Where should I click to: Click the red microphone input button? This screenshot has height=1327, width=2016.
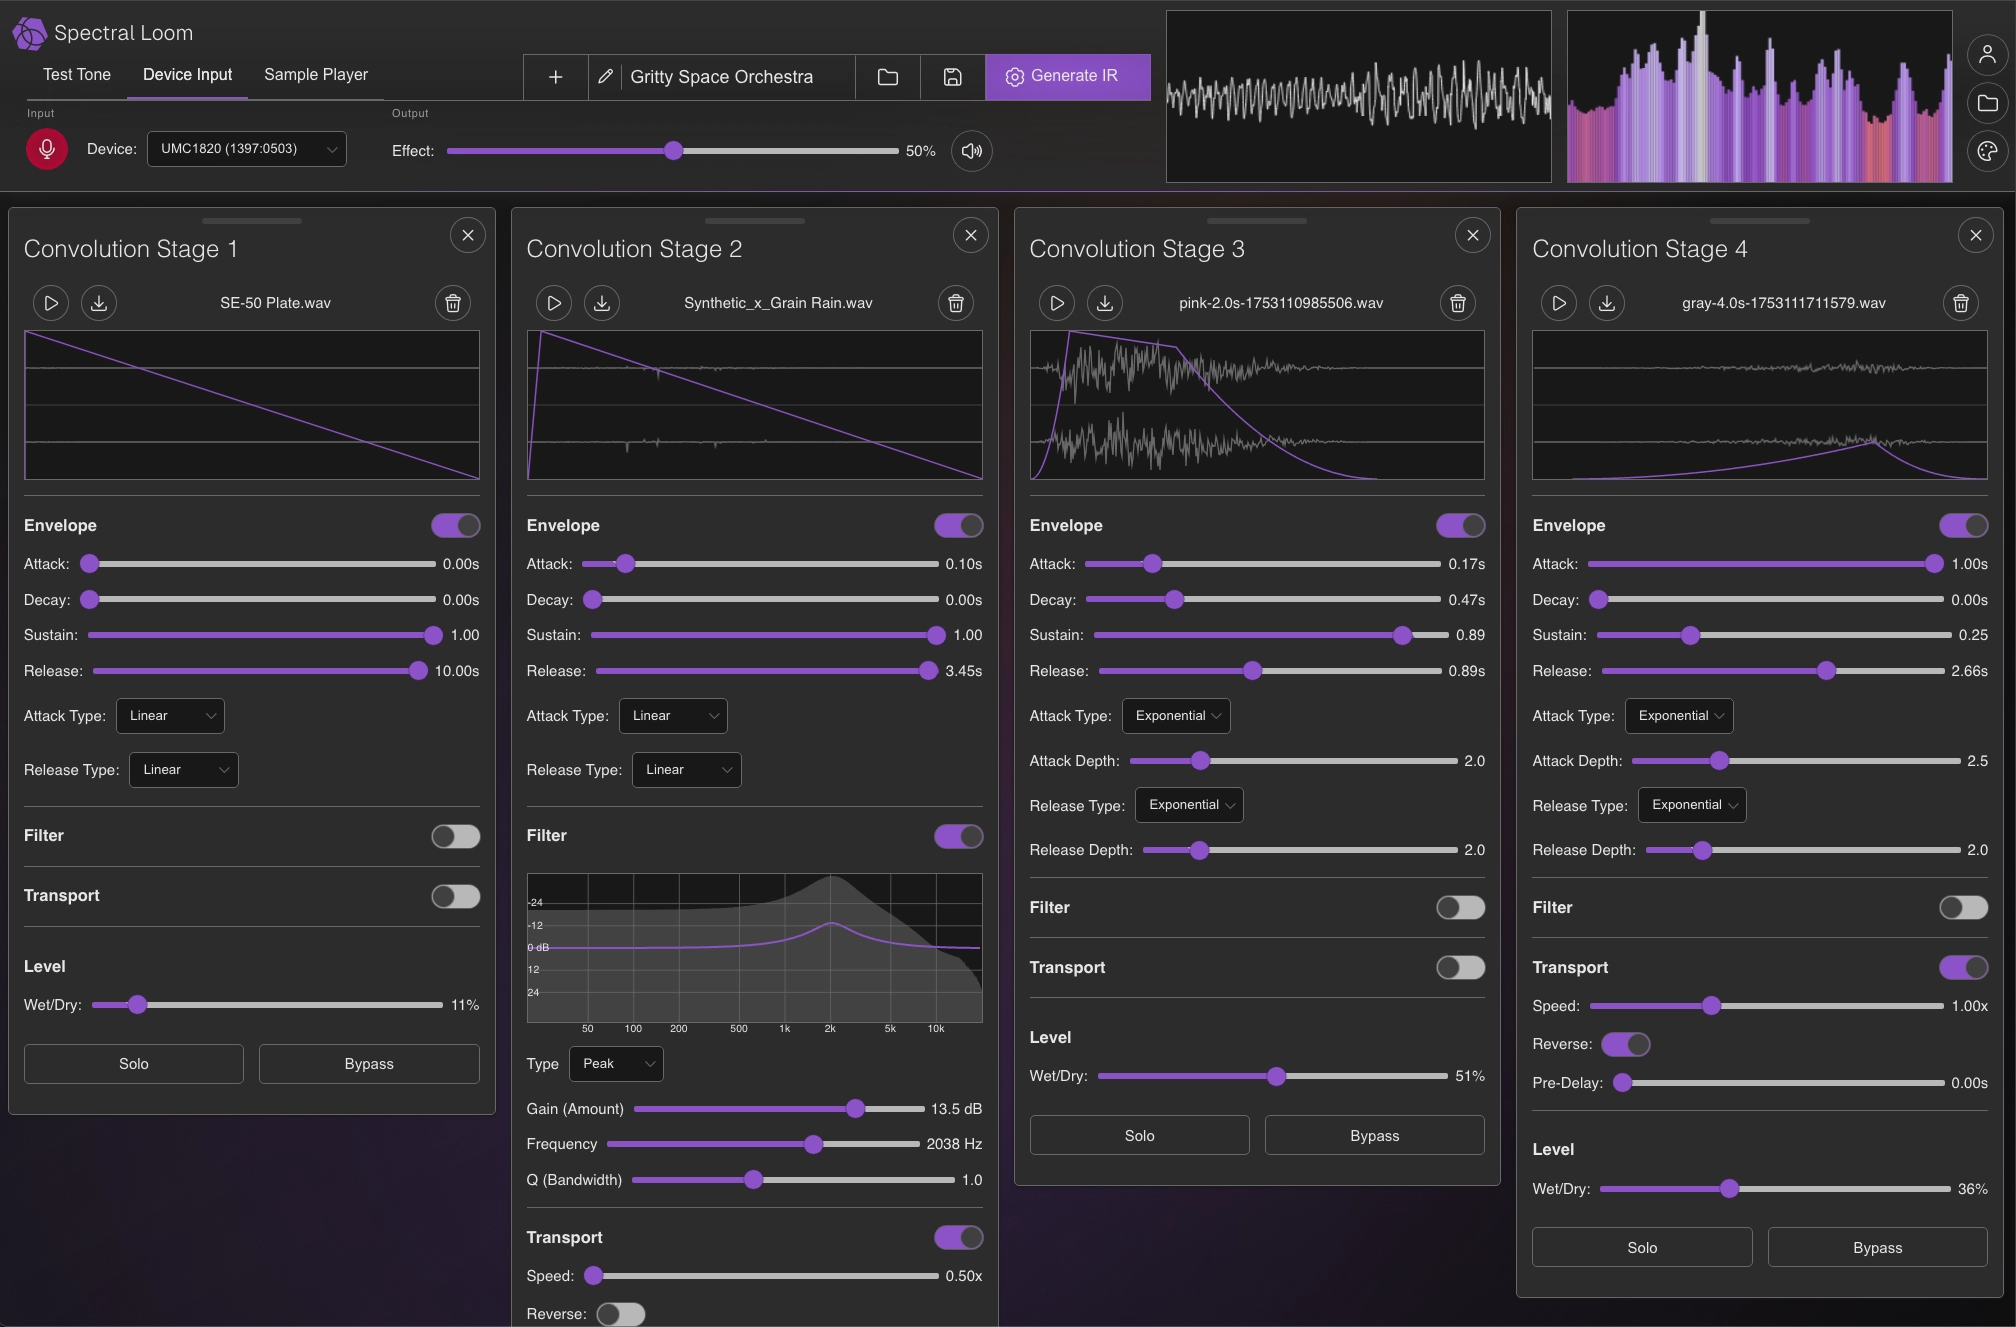(46, 150)
